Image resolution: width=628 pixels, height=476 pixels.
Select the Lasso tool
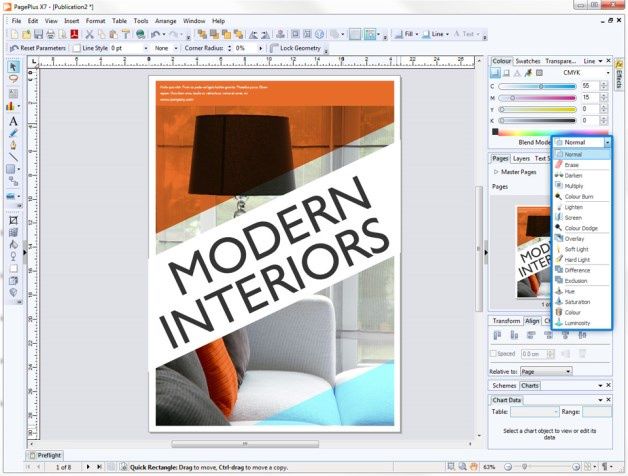pyautogui.click(x=13, y=79)
